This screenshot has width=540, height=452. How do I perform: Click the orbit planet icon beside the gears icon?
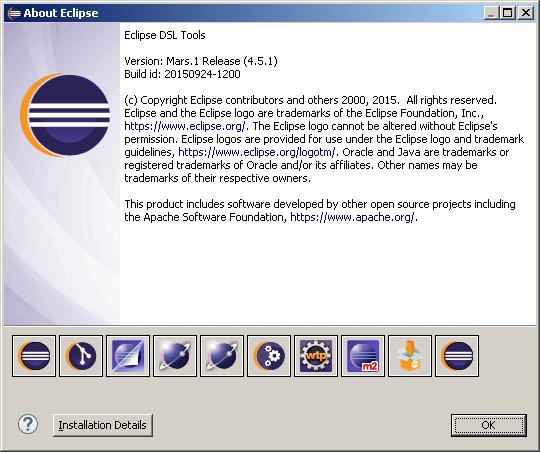tap(222, 356)
